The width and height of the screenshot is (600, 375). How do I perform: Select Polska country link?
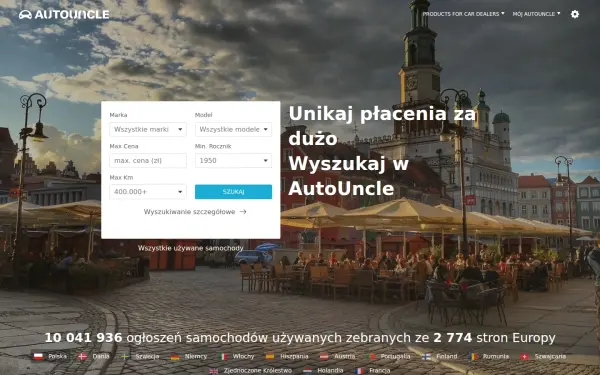click(50, 356)
